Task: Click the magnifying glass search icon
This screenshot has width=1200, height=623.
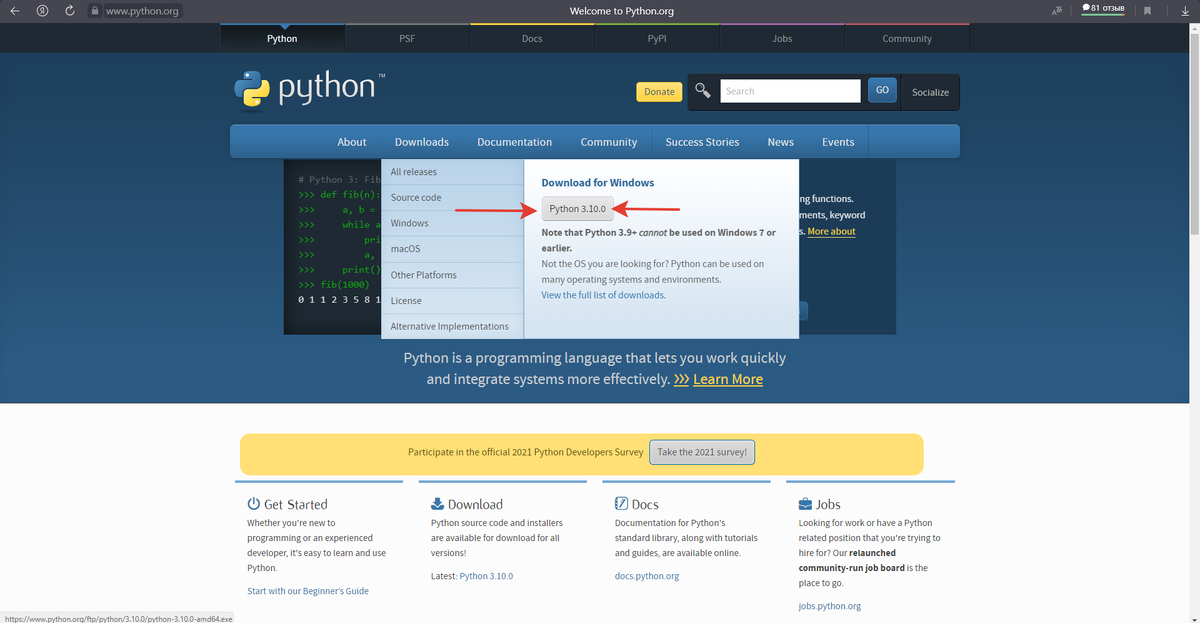Action: (x=703, y=91)
